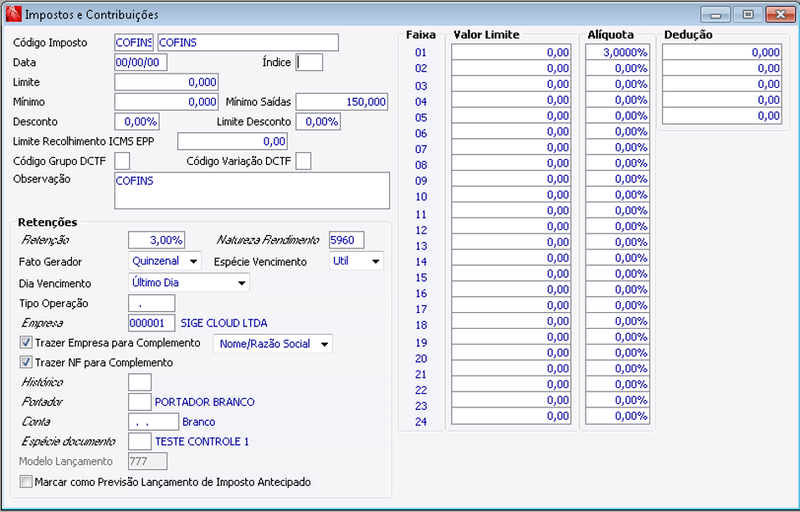Maximize the Impostos e Contribuições window
The width and height of the screenshot is (800, 512).
[748, 14]
